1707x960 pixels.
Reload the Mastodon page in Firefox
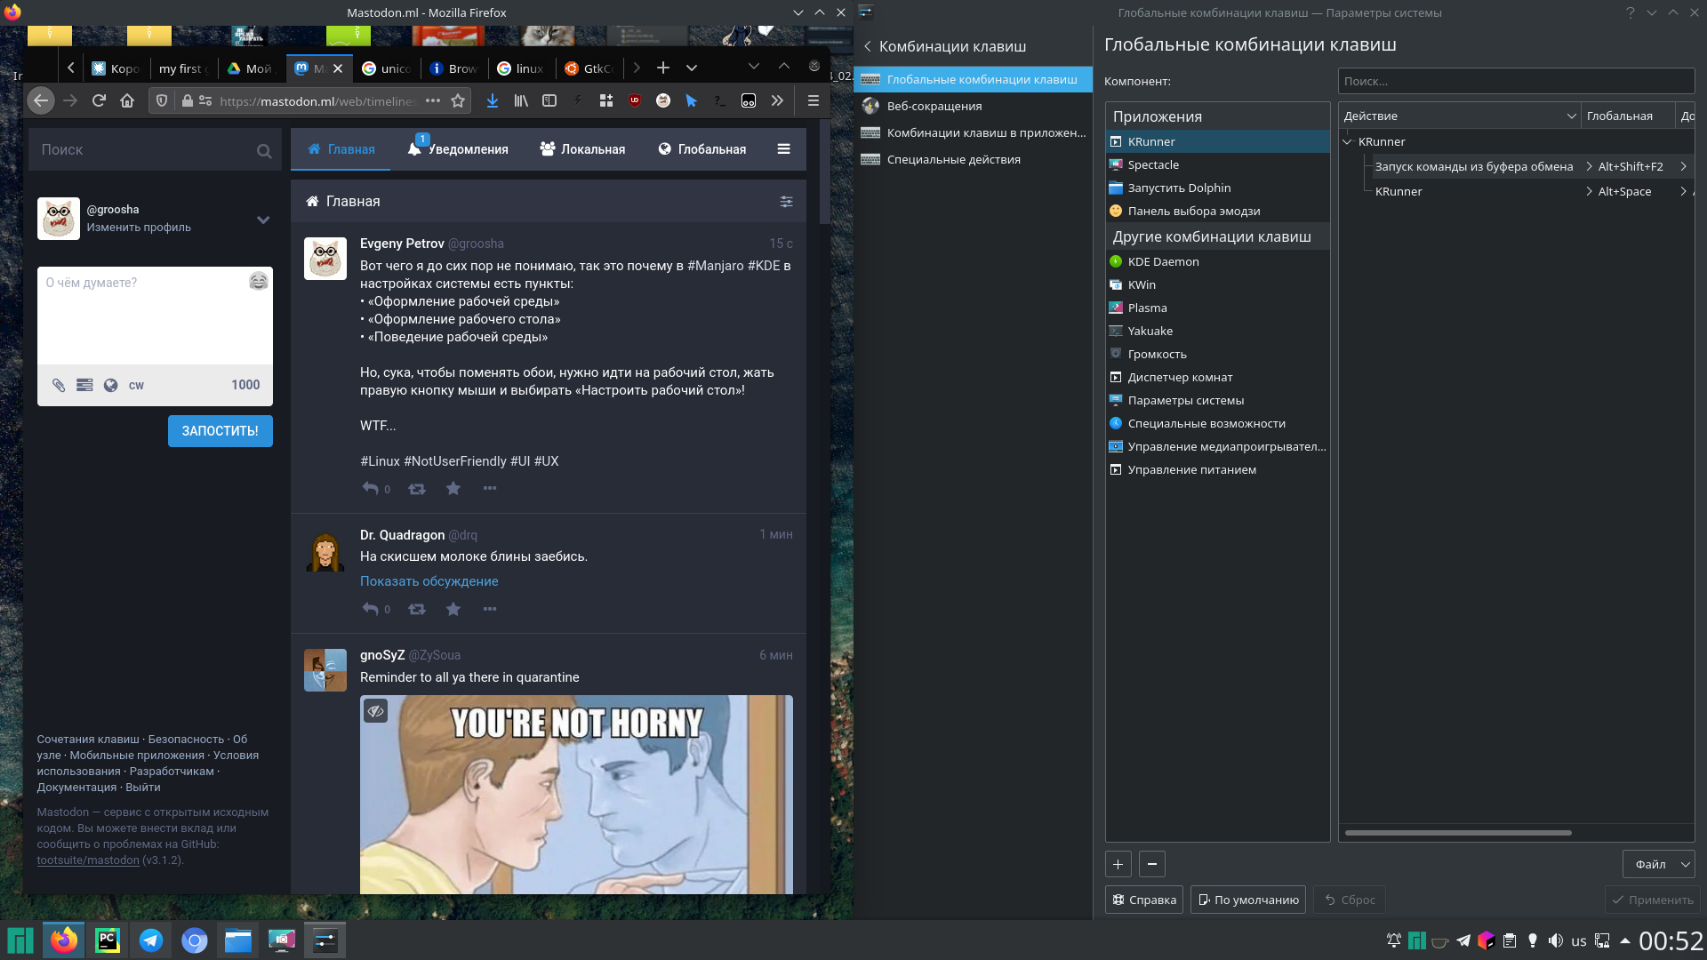tap(98, 100)
